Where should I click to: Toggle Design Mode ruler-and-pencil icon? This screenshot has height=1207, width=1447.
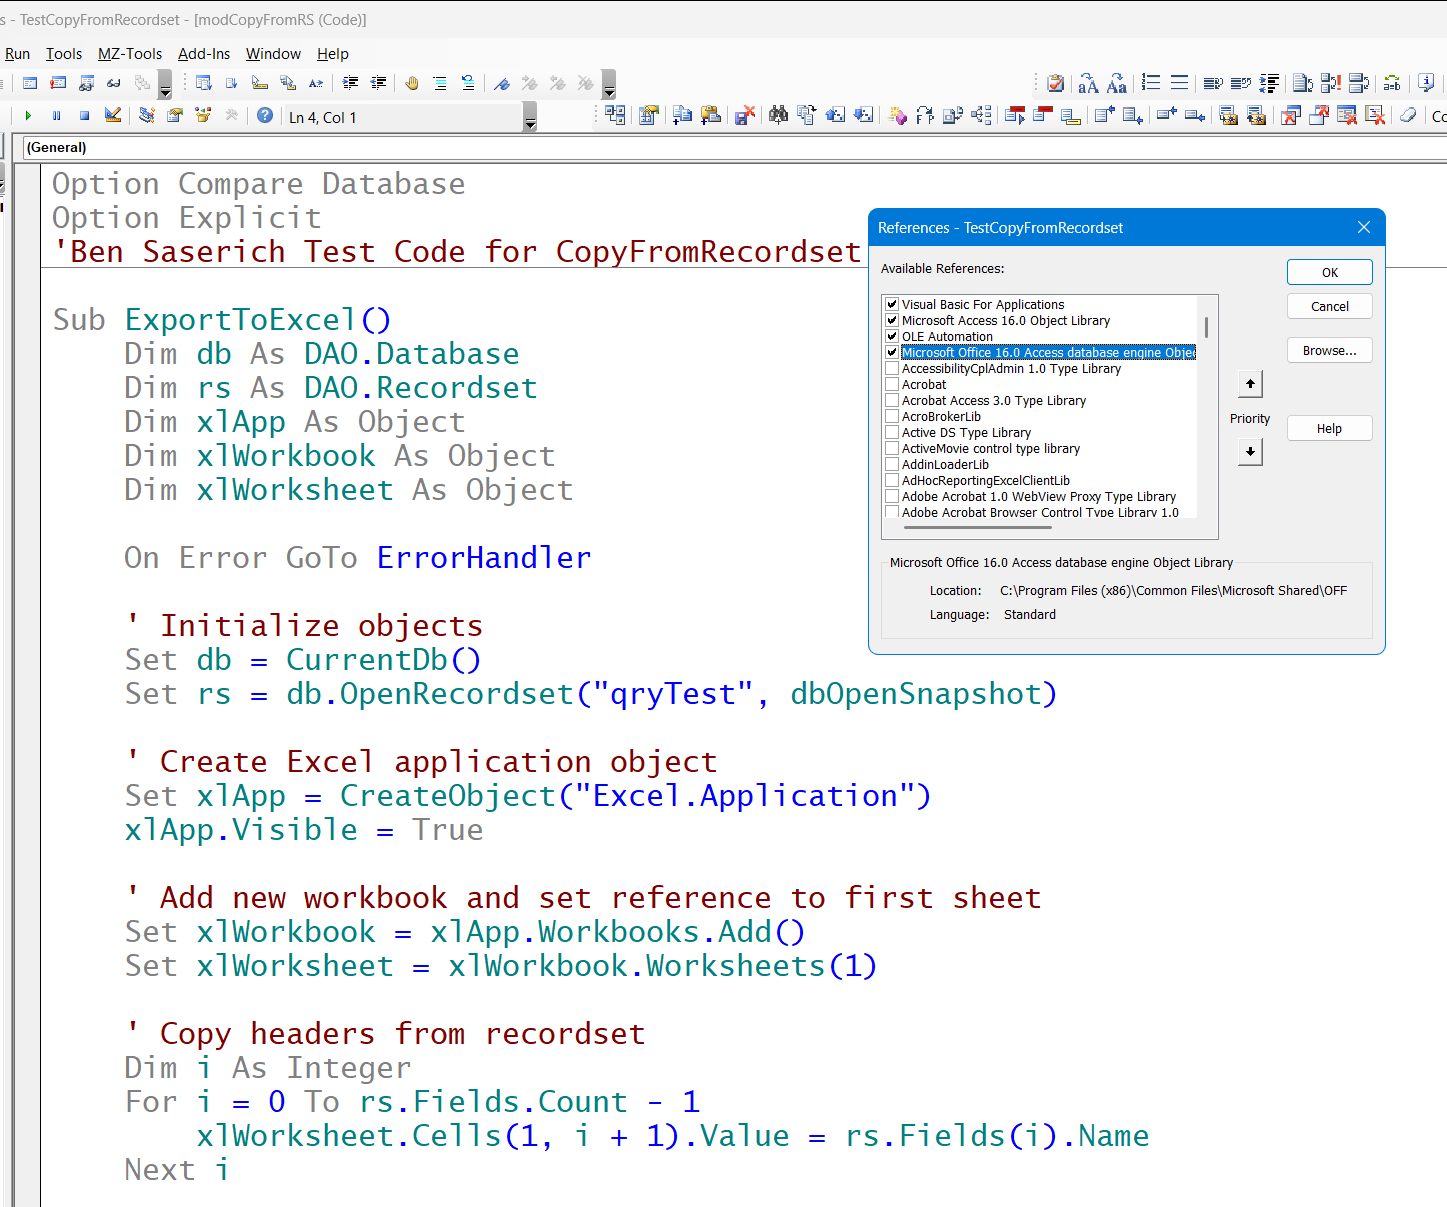(x=113, y=115)
